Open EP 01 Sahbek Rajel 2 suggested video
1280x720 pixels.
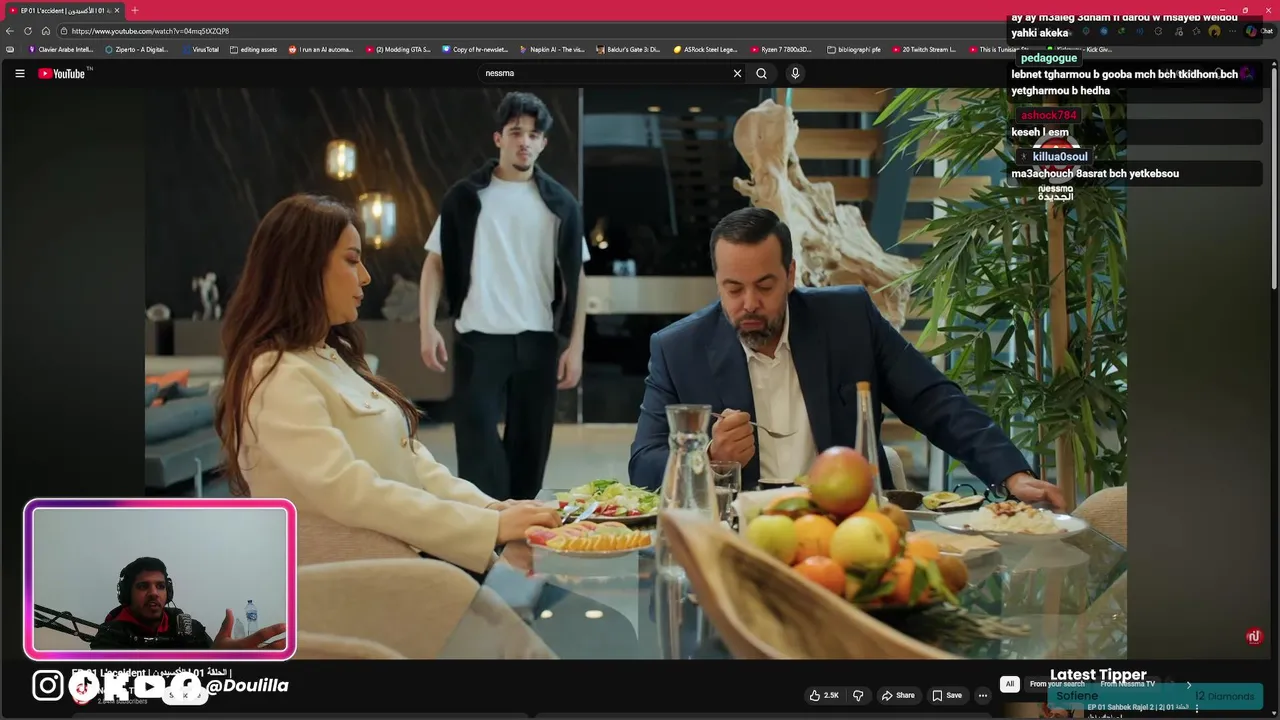(x=1137, y=708)
